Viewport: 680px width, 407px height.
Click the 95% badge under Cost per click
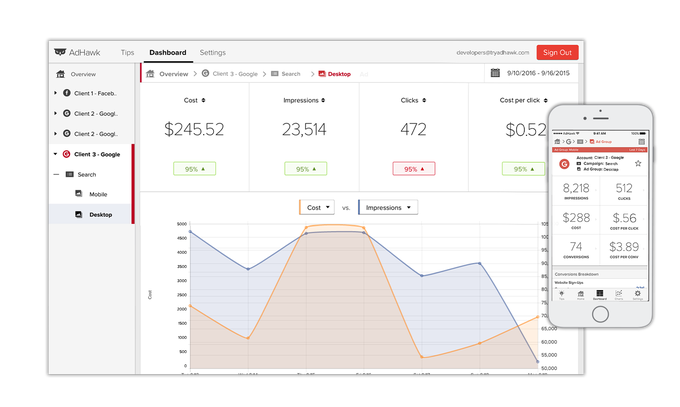point(523,169)
